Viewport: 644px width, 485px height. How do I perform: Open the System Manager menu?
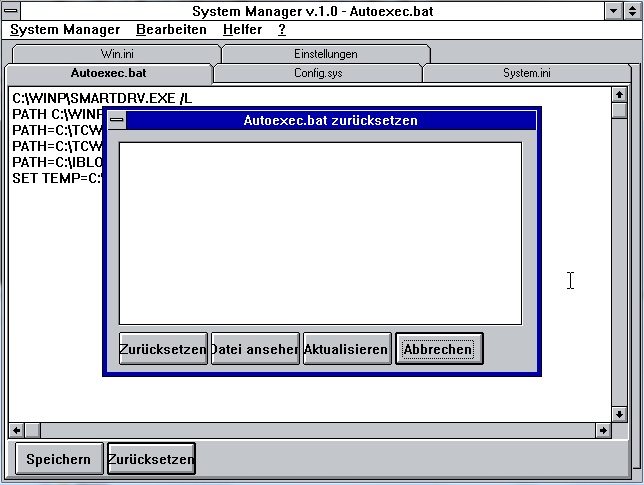click(x=65, y=30)
